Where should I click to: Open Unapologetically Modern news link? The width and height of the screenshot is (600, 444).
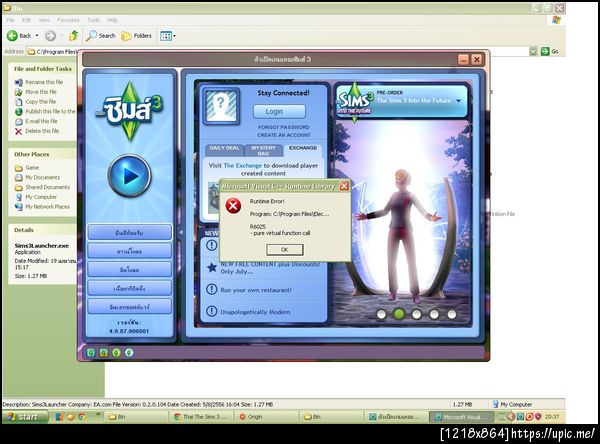pyautogui.click(x=255, y=312)
